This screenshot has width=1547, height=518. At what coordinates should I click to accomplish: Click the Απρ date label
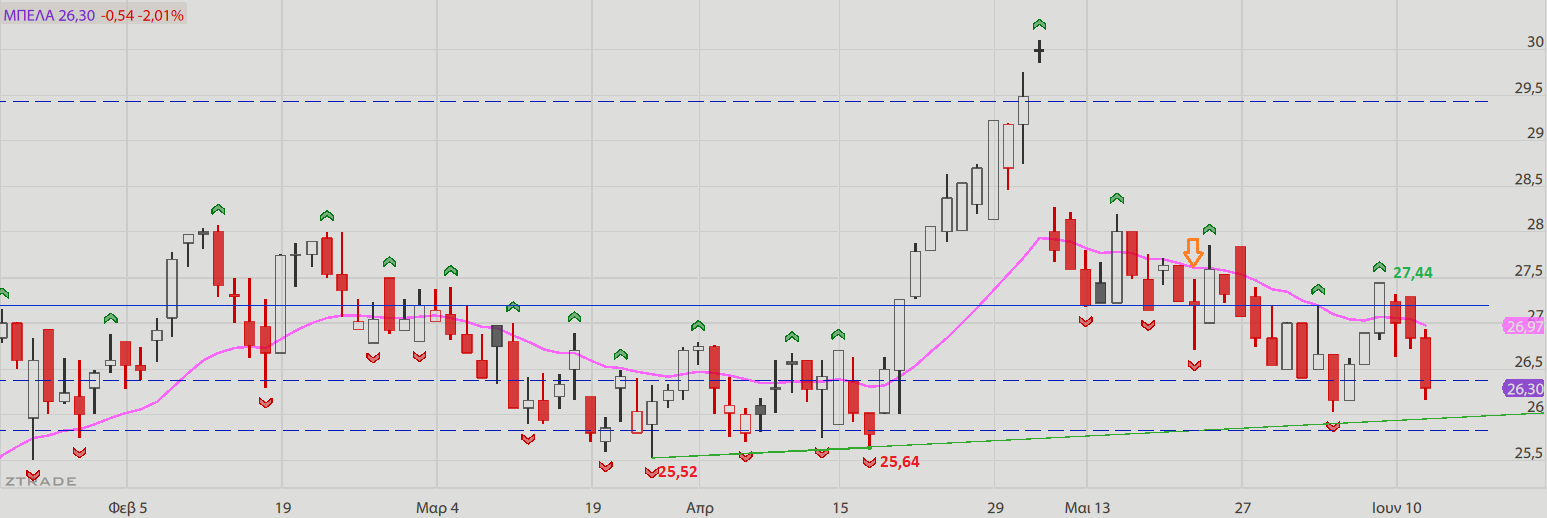pos(700,507)
